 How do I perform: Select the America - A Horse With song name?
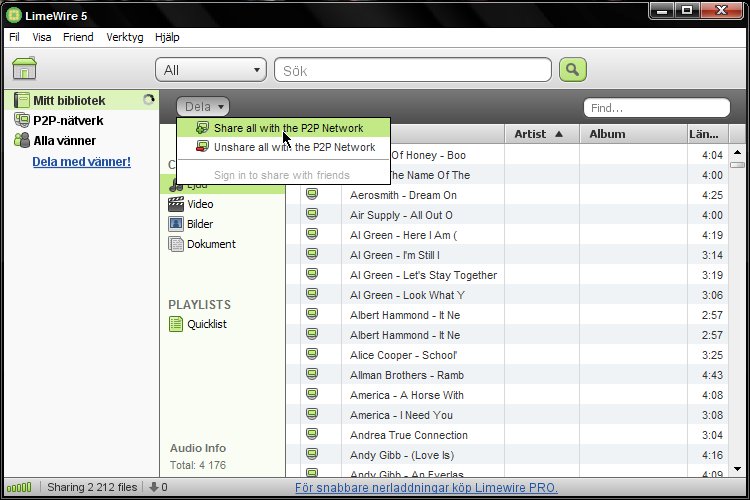407,395
